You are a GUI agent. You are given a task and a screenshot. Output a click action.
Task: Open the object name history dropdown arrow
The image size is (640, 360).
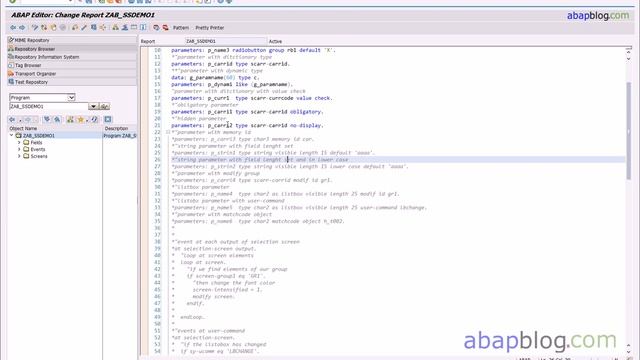coord(93,107)
